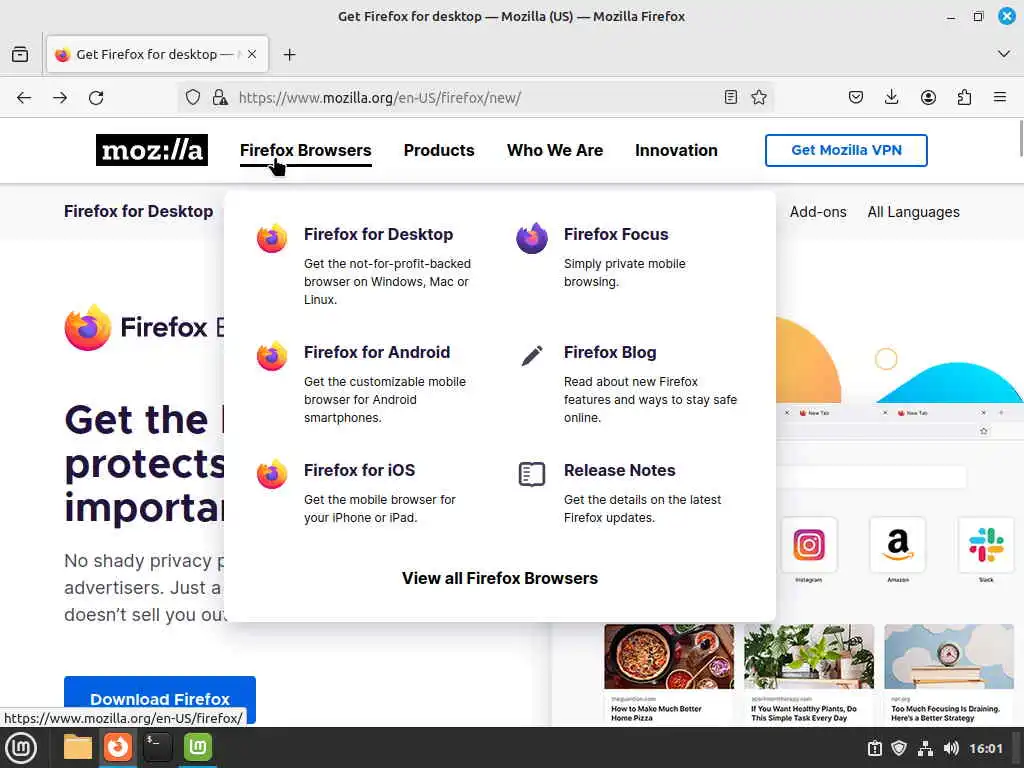Image resolution: width=1024 pixels, height=768 pixels.
Task: Click the Amazon shortcut tile
Action: (x=898, y=545)
